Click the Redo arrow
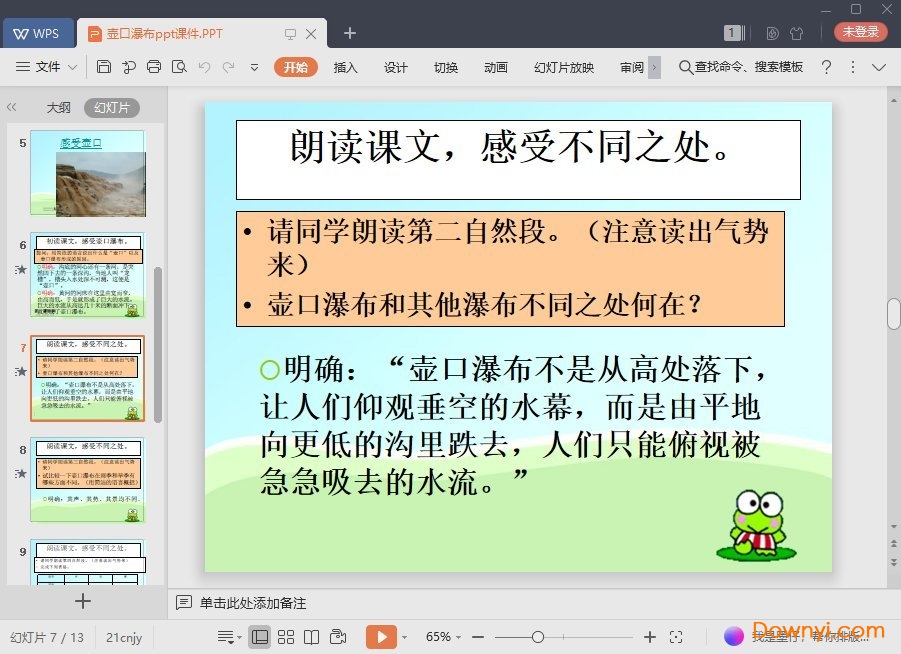The image size is (901, 654). 229,67
